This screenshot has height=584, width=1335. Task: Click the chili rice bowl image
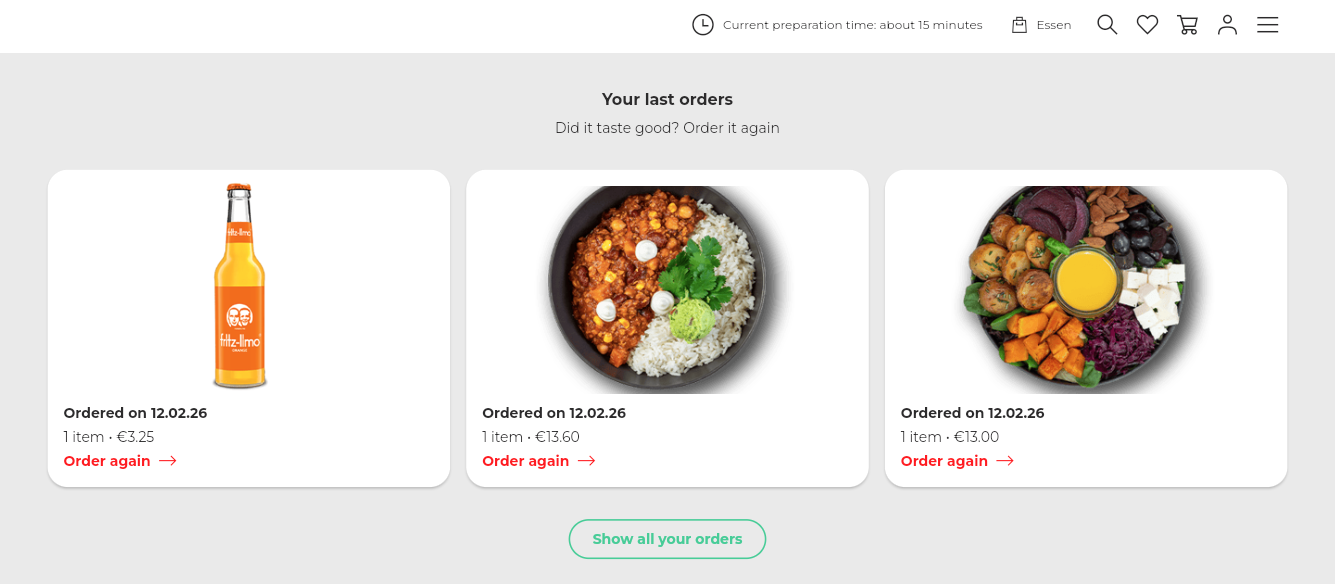pos(657,288)
